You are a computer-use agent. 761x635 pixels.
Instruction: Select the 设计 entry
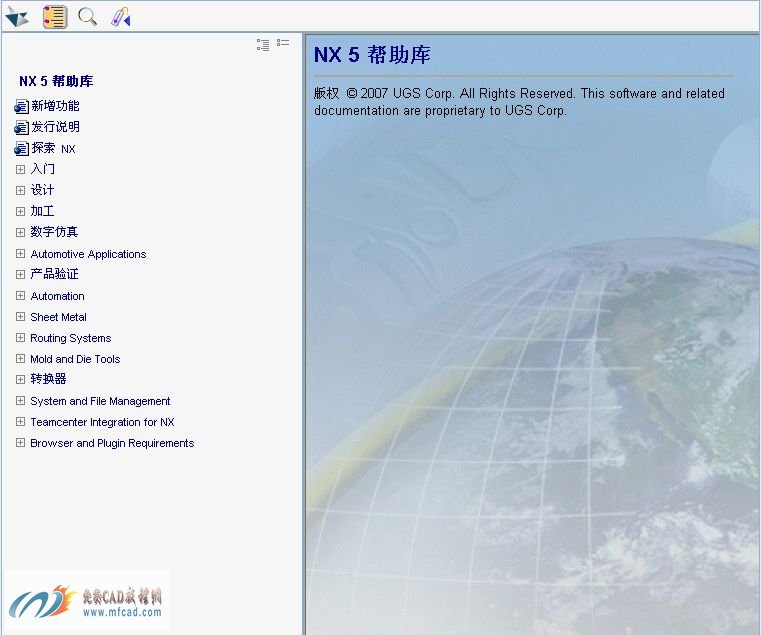click(x=42, y=190)
